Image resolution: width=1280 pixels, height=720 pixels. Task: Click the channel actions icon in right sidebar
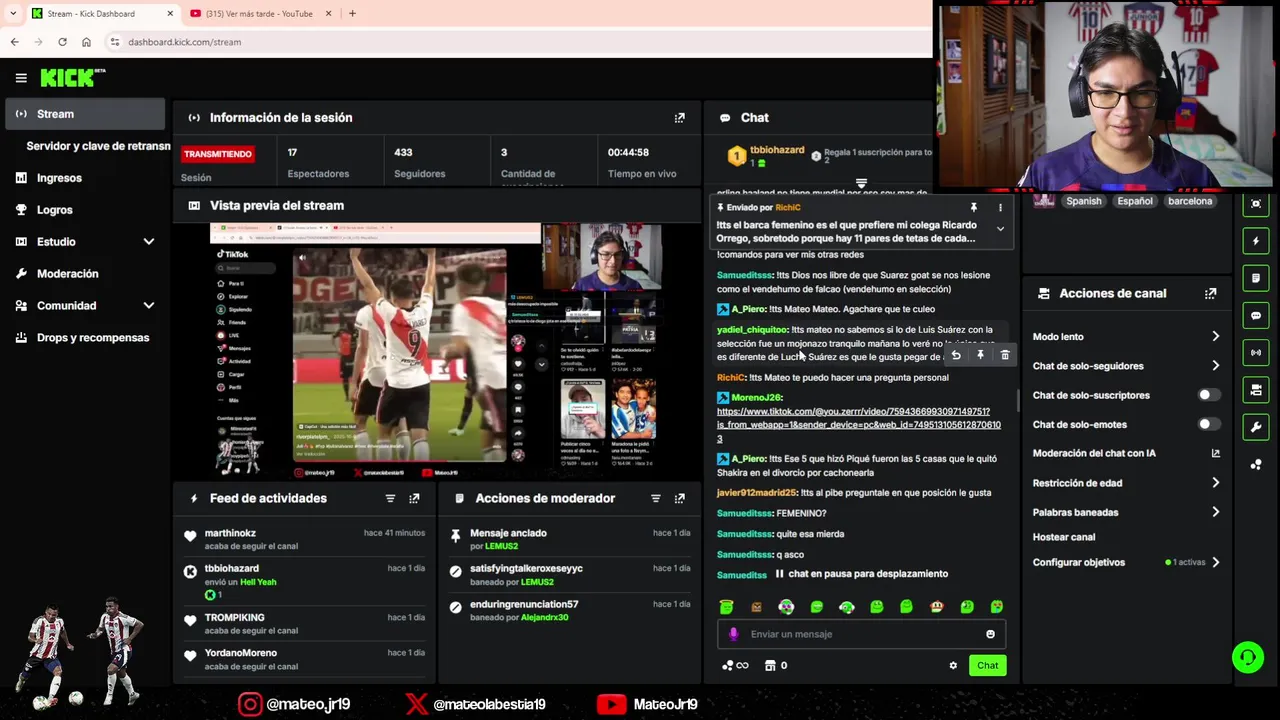(x=1256, y=390)
